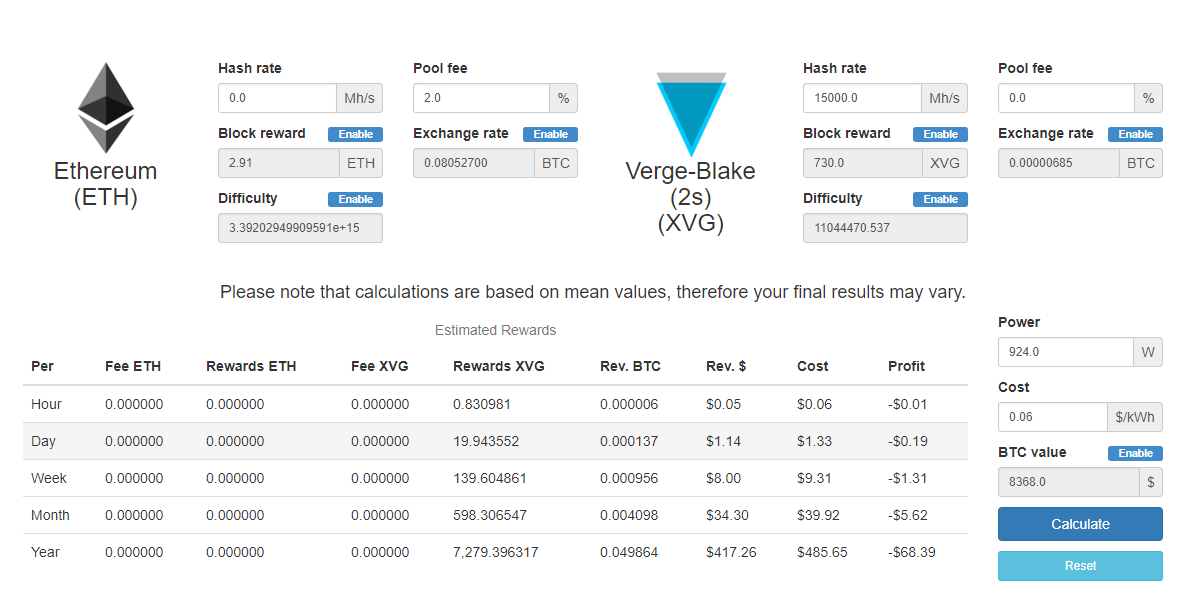Click hourly XVG reward 0.830981
This screenshot has height=595, width=1187.
[x=482, y=404]
